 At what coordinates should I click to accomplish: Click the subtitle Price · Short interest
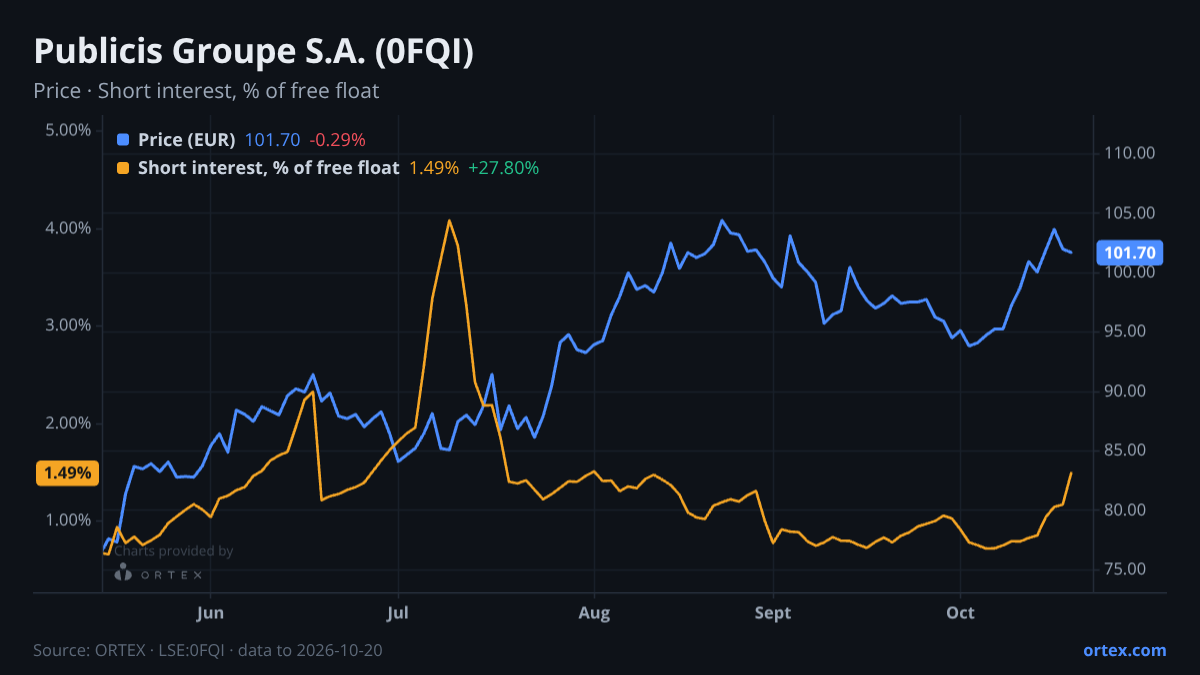tap(206, 91)
